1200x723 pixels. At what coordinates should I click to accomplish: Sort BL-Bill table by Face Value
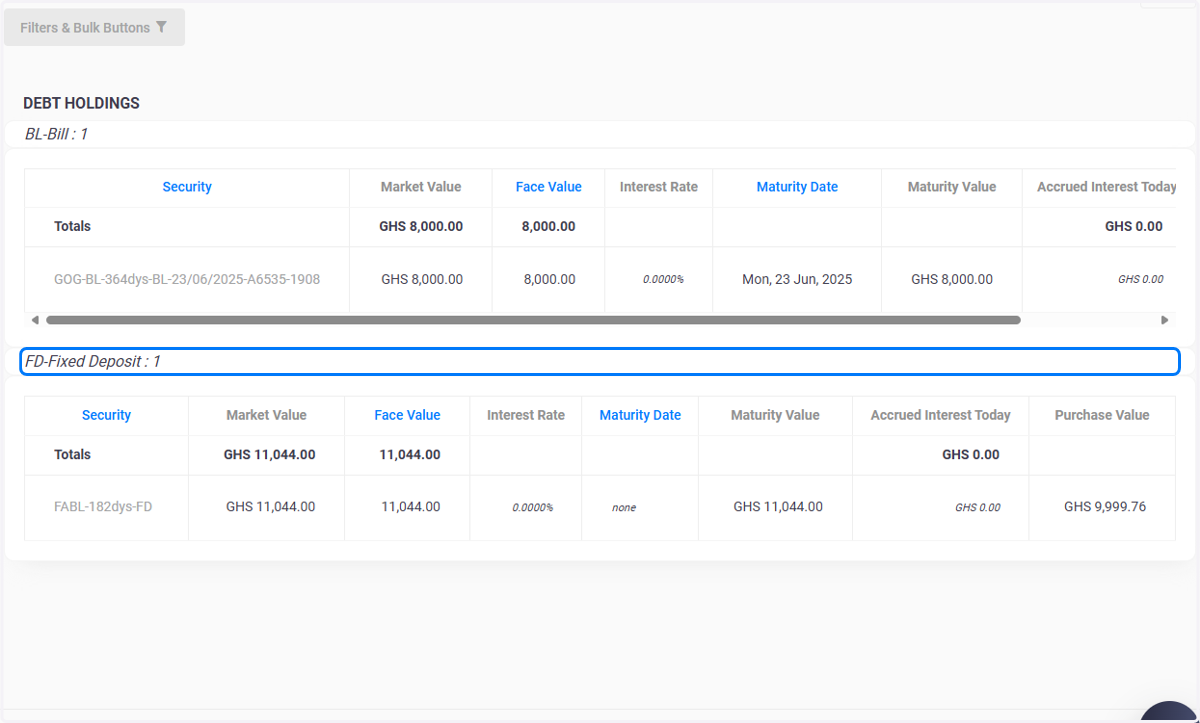click(548, 187)
